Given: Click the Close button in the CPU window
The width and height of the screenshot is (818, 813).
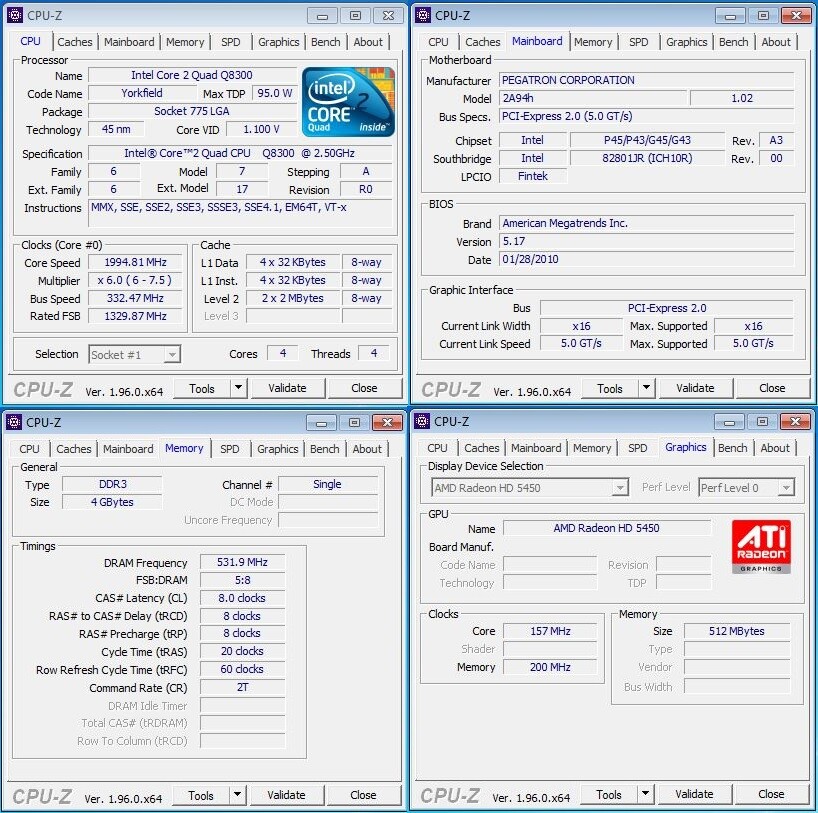Looking at the screenshot, I should [x=364, y=388].
